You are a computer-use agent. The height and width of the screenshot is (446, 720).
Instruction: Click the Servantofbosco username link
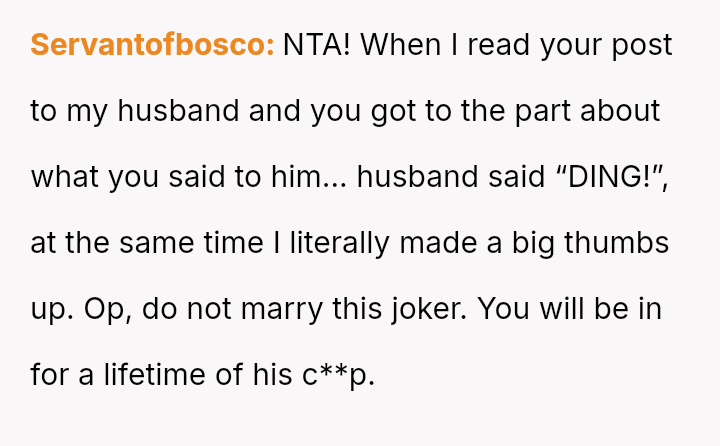[152, 45]
